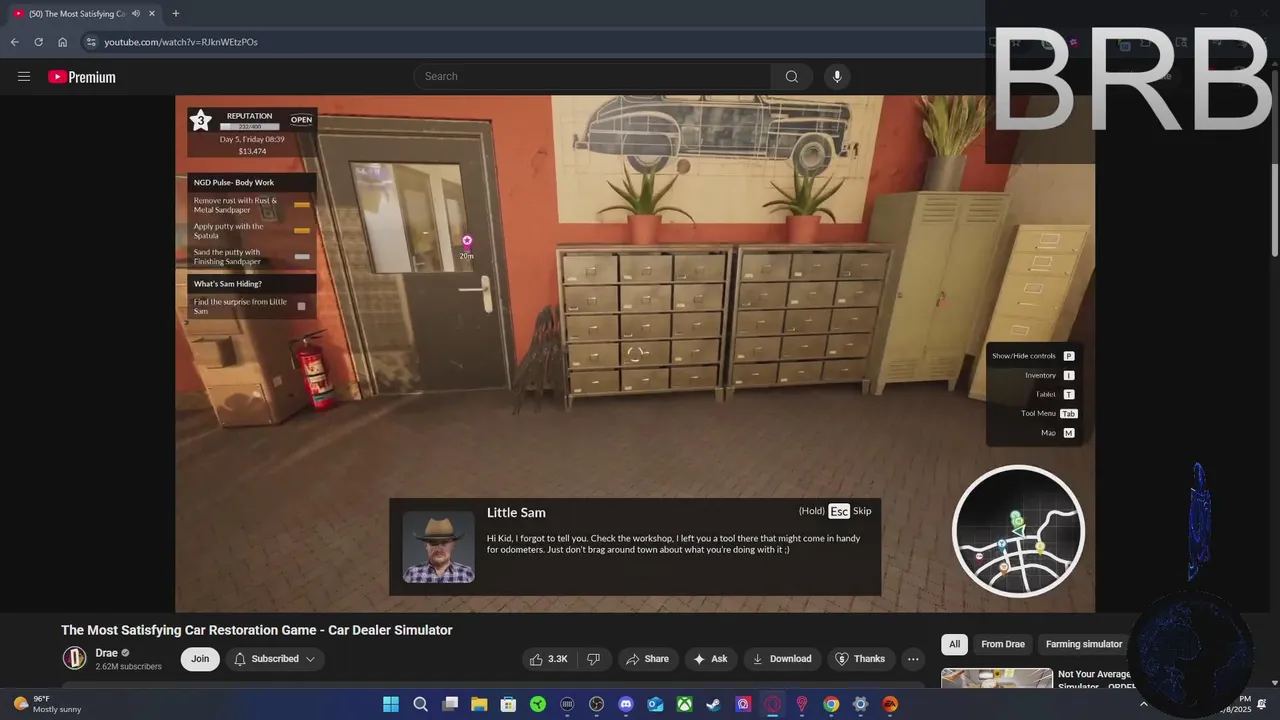Open Xbox app from taskbar
This screenshot has width=1280, height=720.
[x=684, y=704]
